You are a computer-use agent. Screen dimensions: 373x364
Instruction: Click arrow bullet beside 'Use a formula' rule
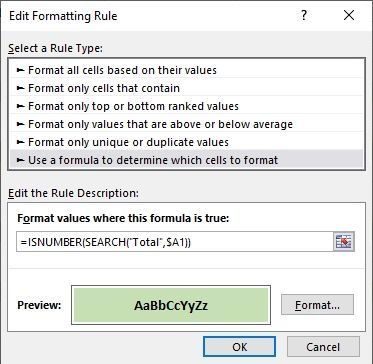(21, 160)
